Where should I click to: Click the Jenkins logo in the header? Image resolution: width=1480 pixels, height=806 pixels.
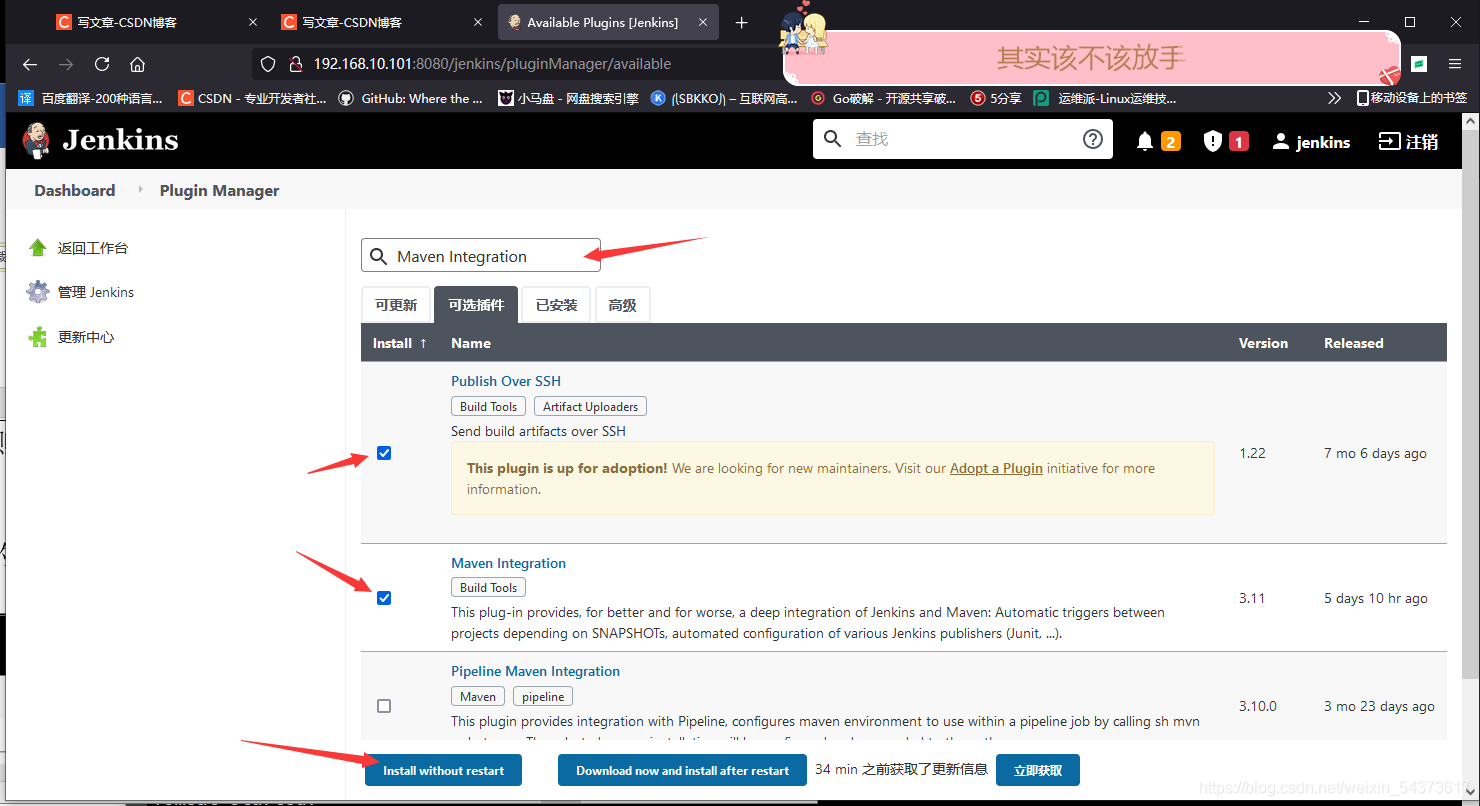click(x=100, y=140)
